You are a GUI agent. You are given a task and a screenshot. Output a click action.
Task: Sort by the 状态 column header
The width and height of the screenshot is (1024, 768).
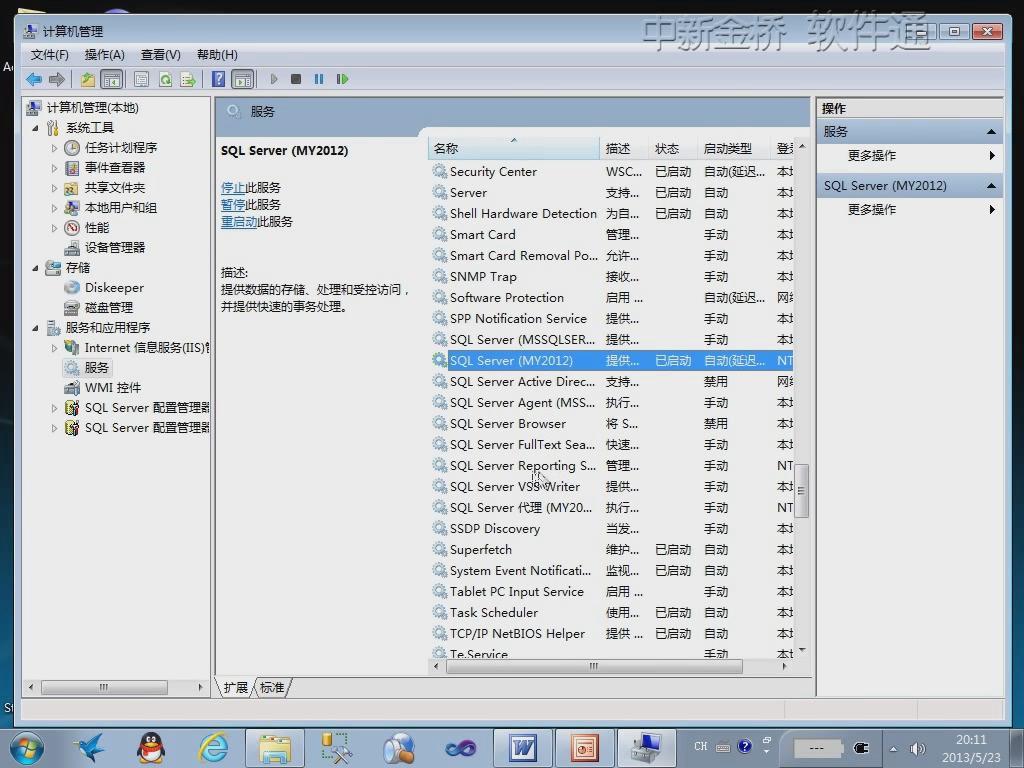673,148
